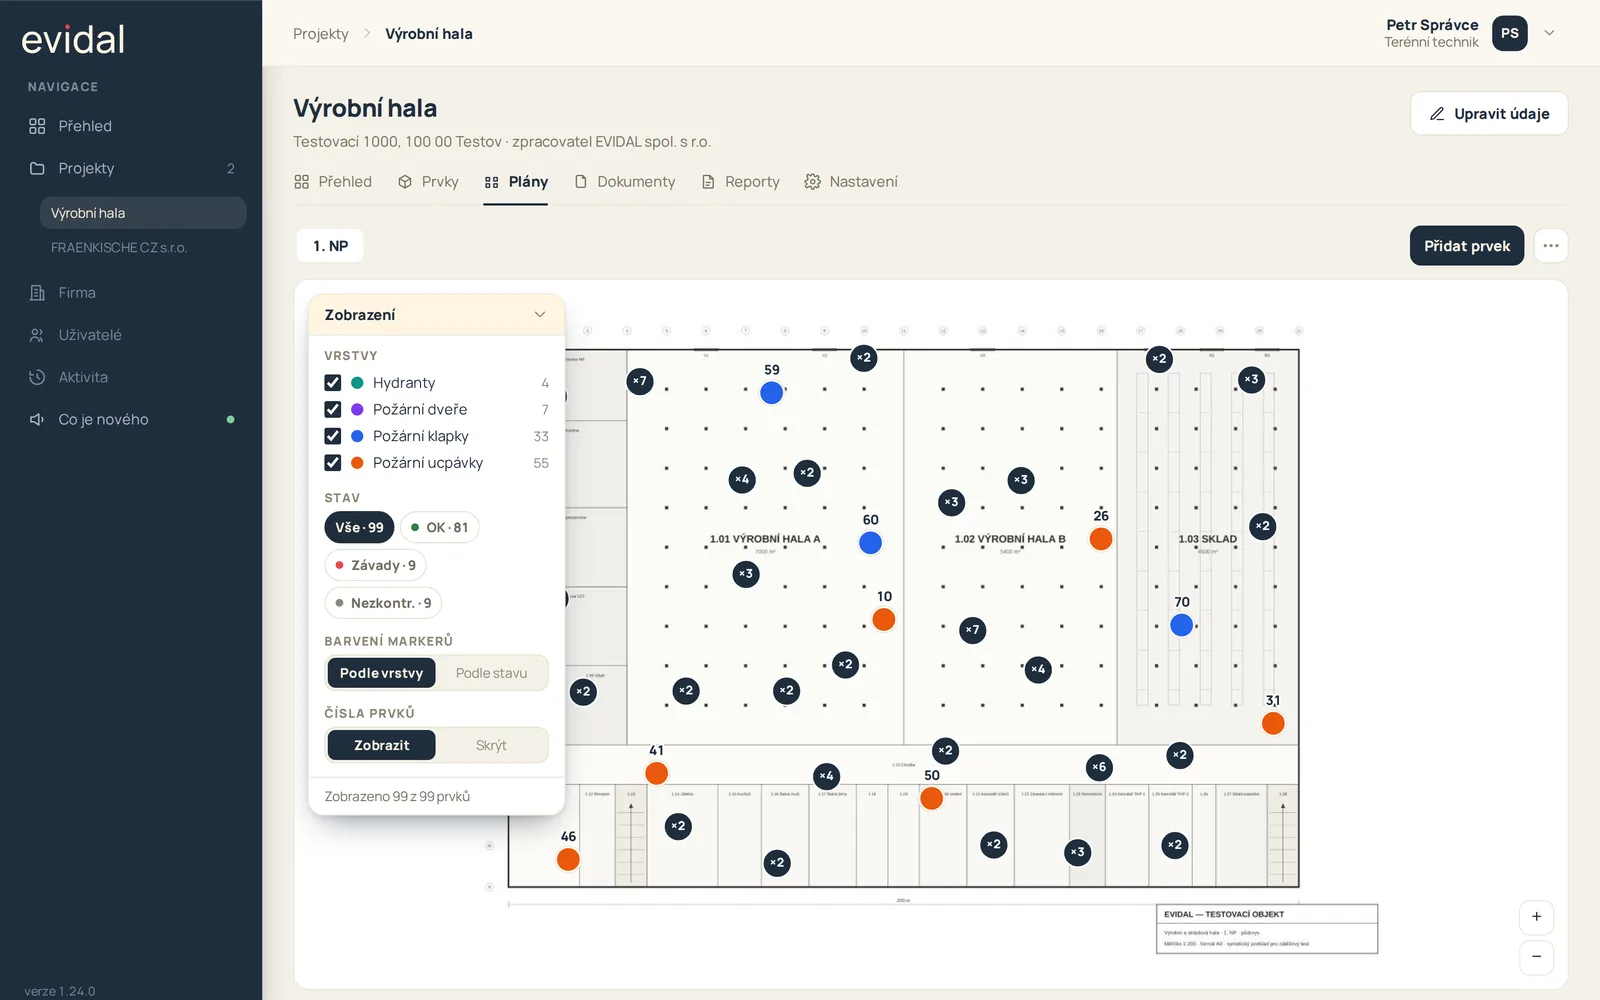Collapse the Zobrazení panel chevron

click(540, 315)
